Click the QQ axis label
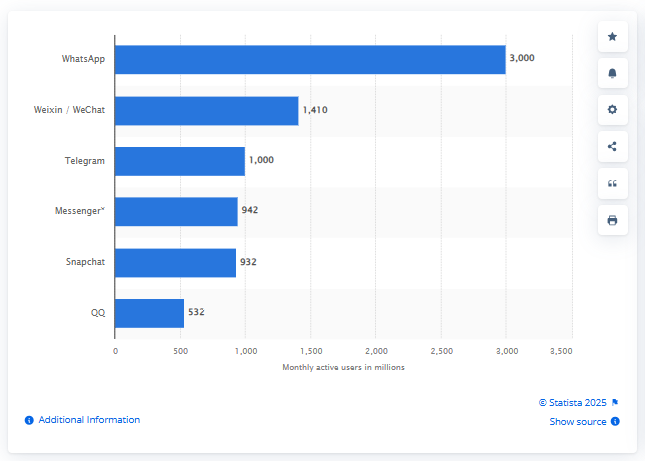 point(98,313)
